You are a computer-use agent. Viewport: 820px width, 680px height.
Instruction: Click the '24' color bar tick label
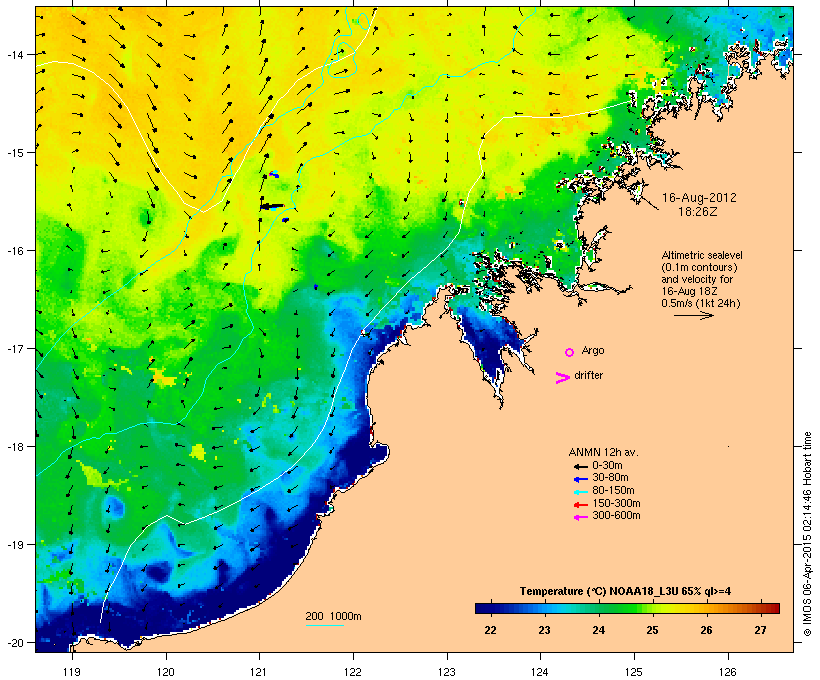click(598, 630)
